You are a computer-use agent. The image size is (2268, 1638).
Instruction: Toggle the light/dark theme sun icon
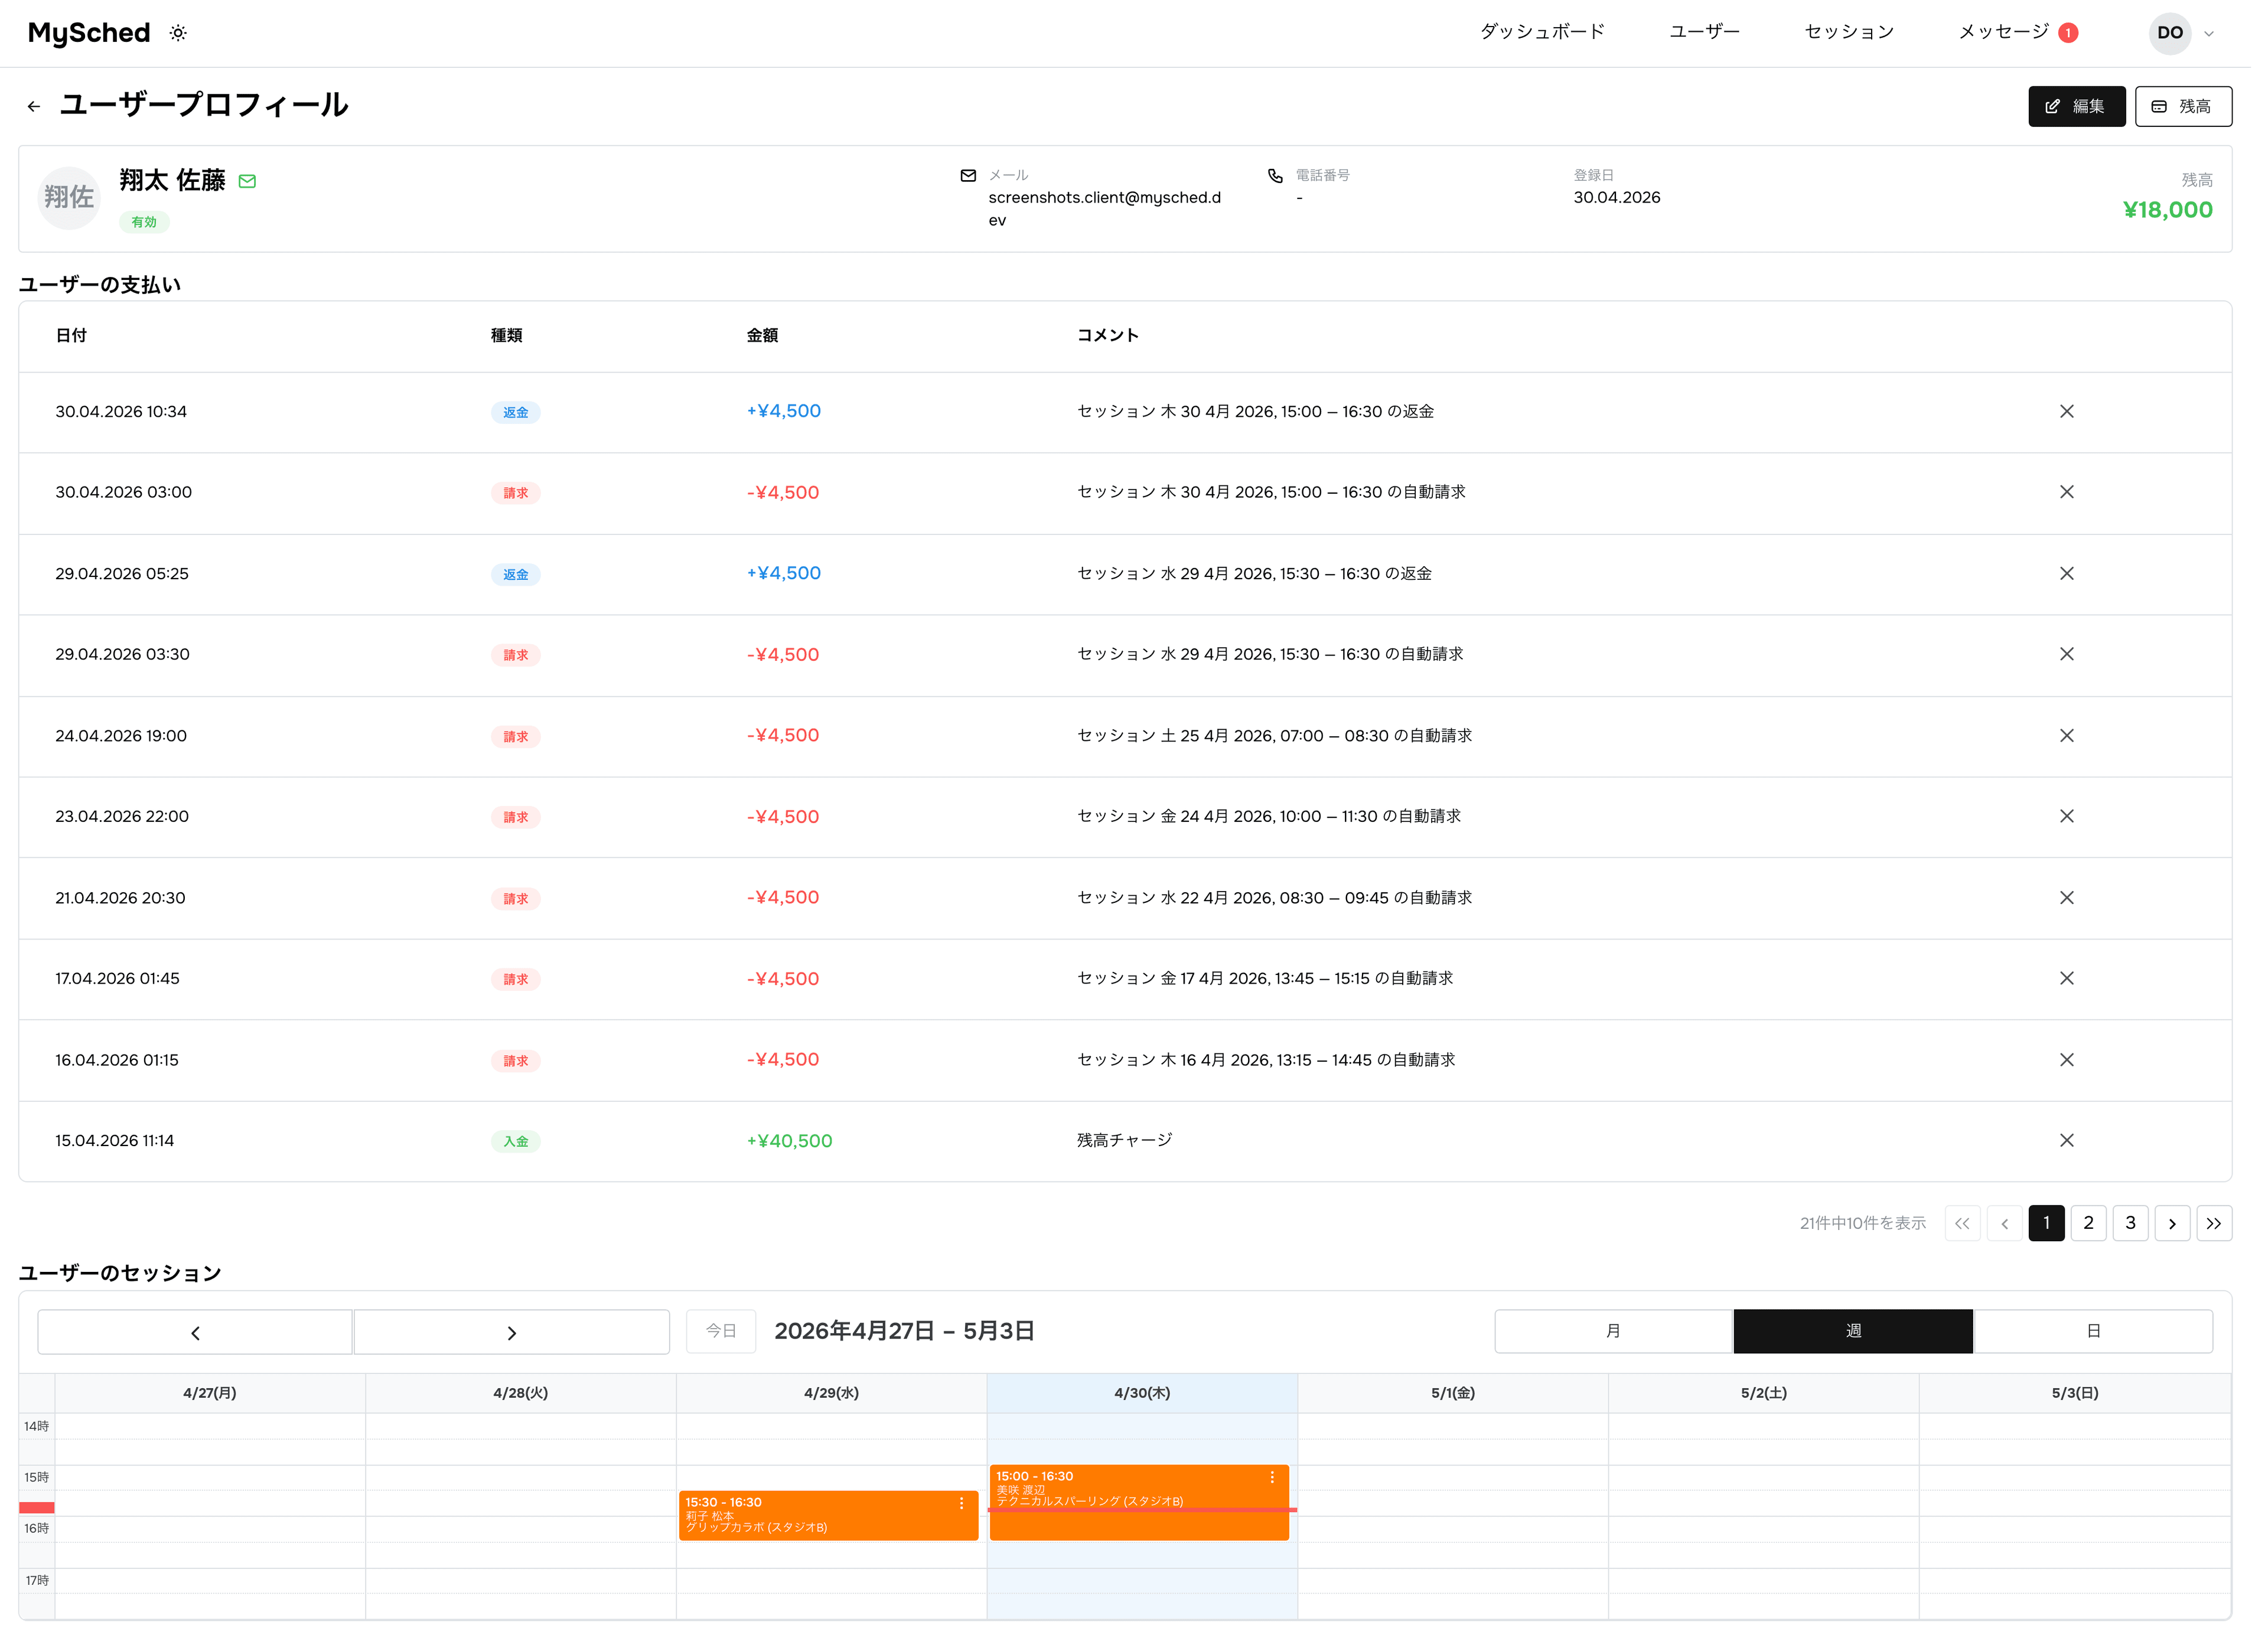[x=179, y=33]
